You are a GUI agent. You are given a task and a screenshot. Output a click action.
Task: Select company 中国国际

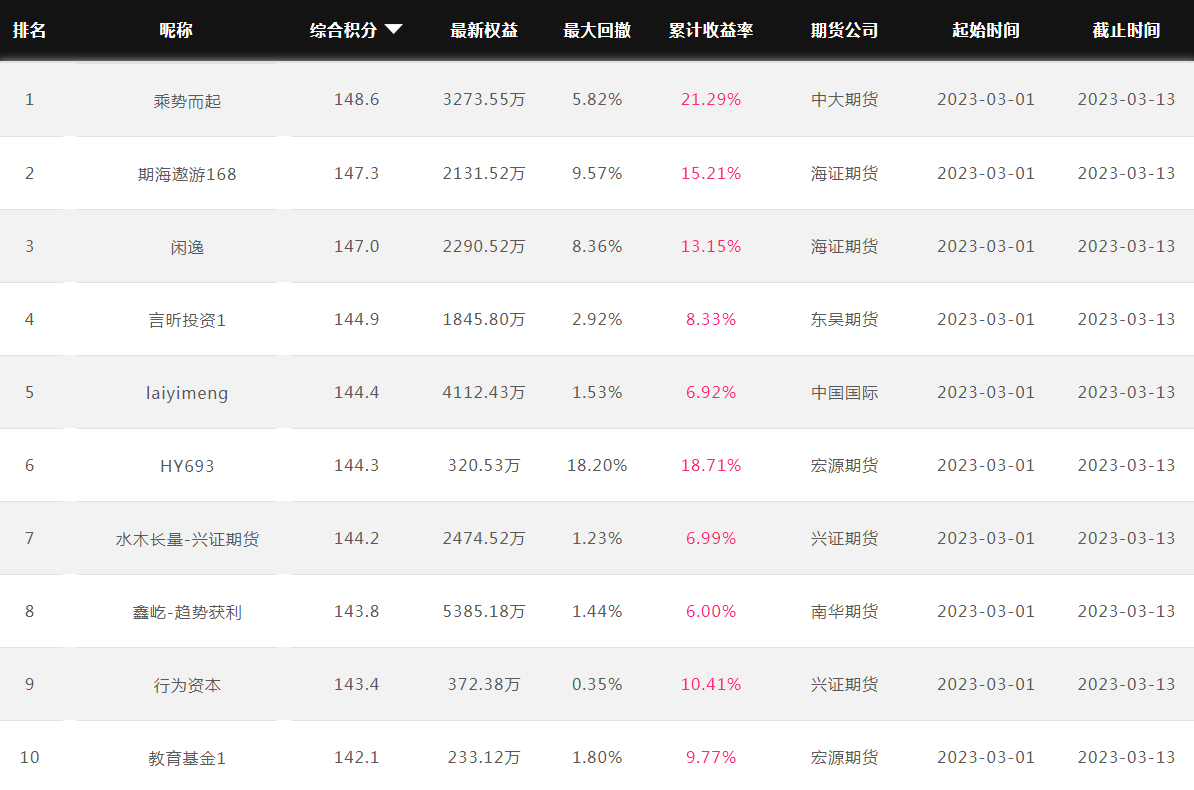click(x=844, y=393)
